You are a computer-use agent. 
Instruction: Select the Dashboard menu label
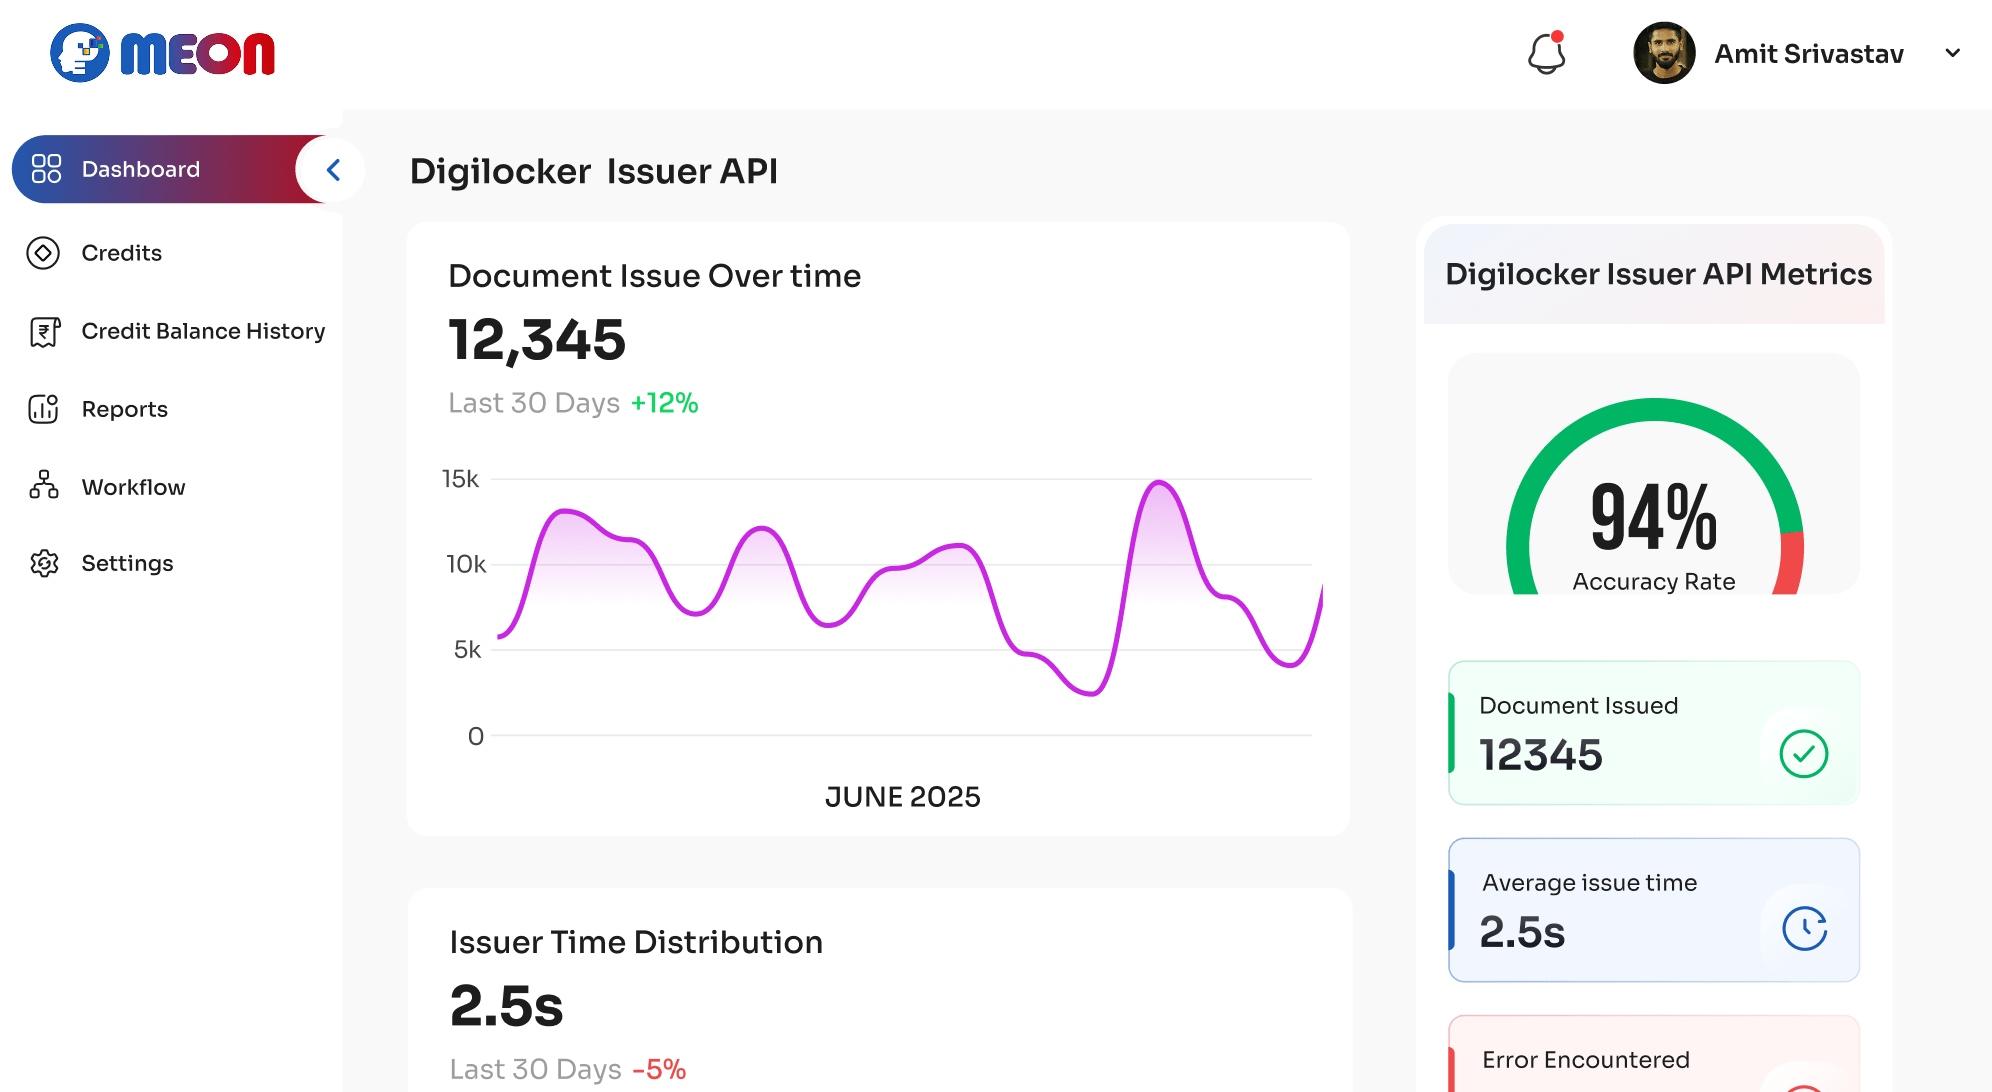point(141,169)
